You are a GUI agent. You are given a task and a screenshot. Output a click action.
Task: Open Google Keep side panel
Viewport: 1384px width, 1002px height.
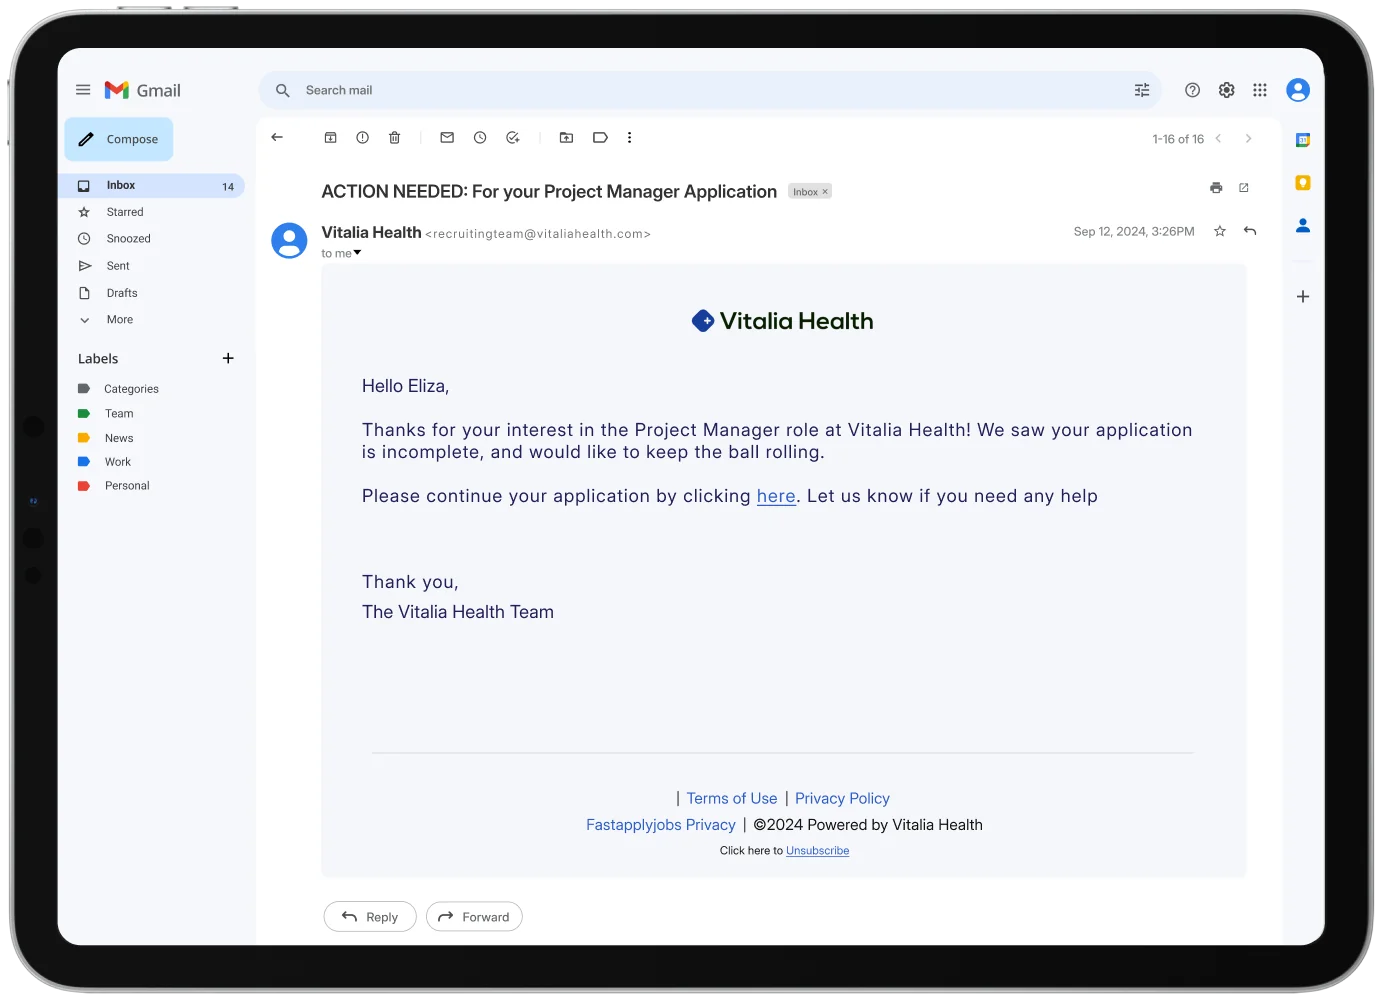1303,183
